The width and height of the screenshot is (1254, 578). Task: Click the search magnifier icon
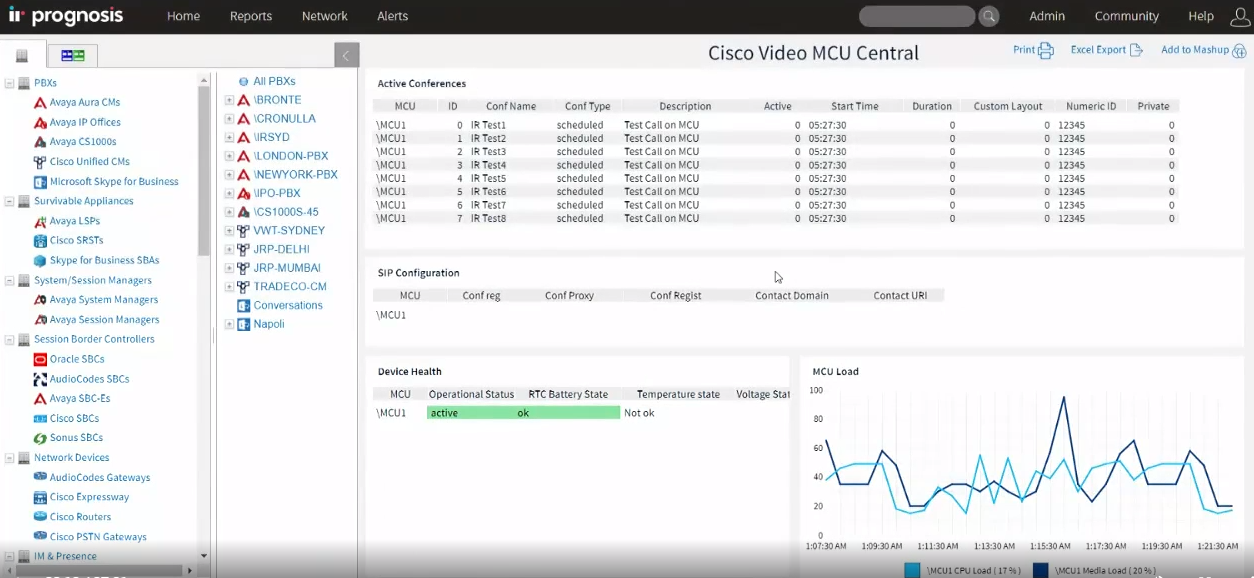(988, 16)
